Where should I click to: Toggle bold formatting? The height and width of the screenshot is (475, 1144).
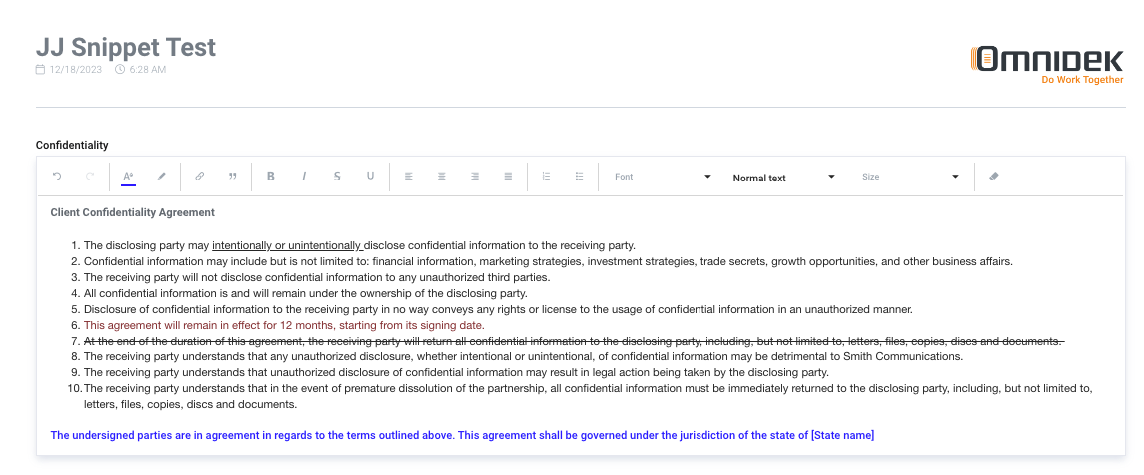coord(271,177)
